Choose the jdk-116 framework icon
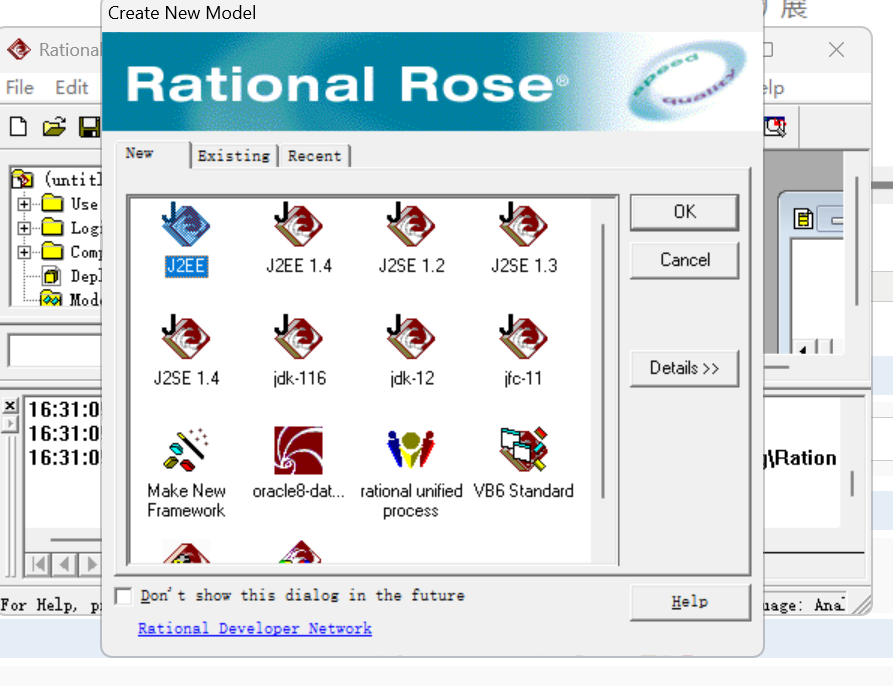Image resolution: width=893 pixels, height=686 pixels. pyautogui.click(x=298, y=338)
